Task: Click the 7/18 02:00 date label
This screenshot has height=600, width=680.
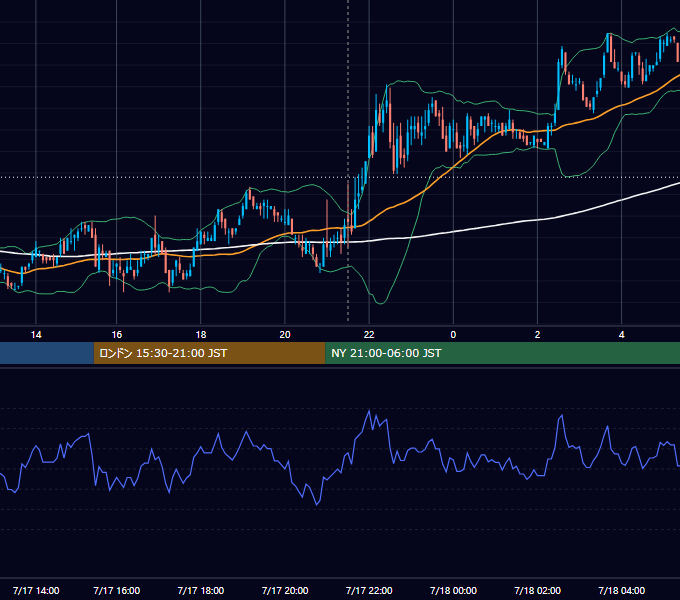Action: (x=537, y=590)
